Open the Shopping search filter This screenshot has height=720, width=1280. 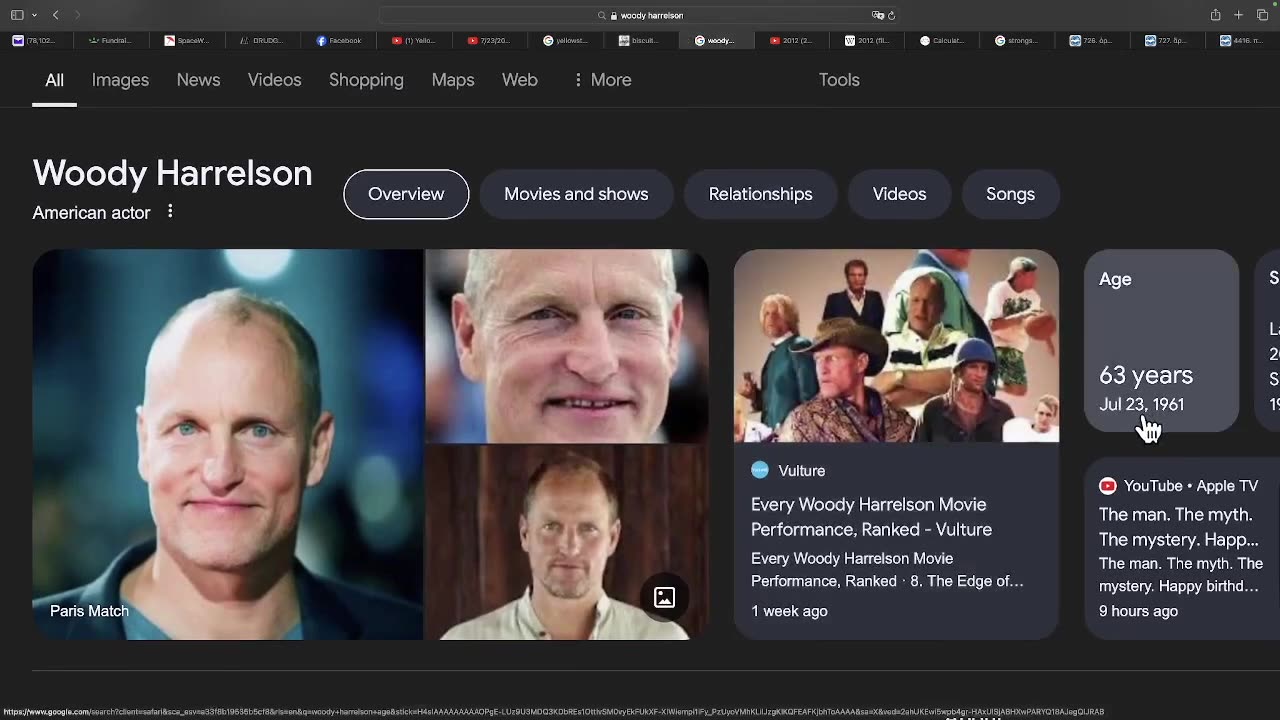click(x=366, y=80)
